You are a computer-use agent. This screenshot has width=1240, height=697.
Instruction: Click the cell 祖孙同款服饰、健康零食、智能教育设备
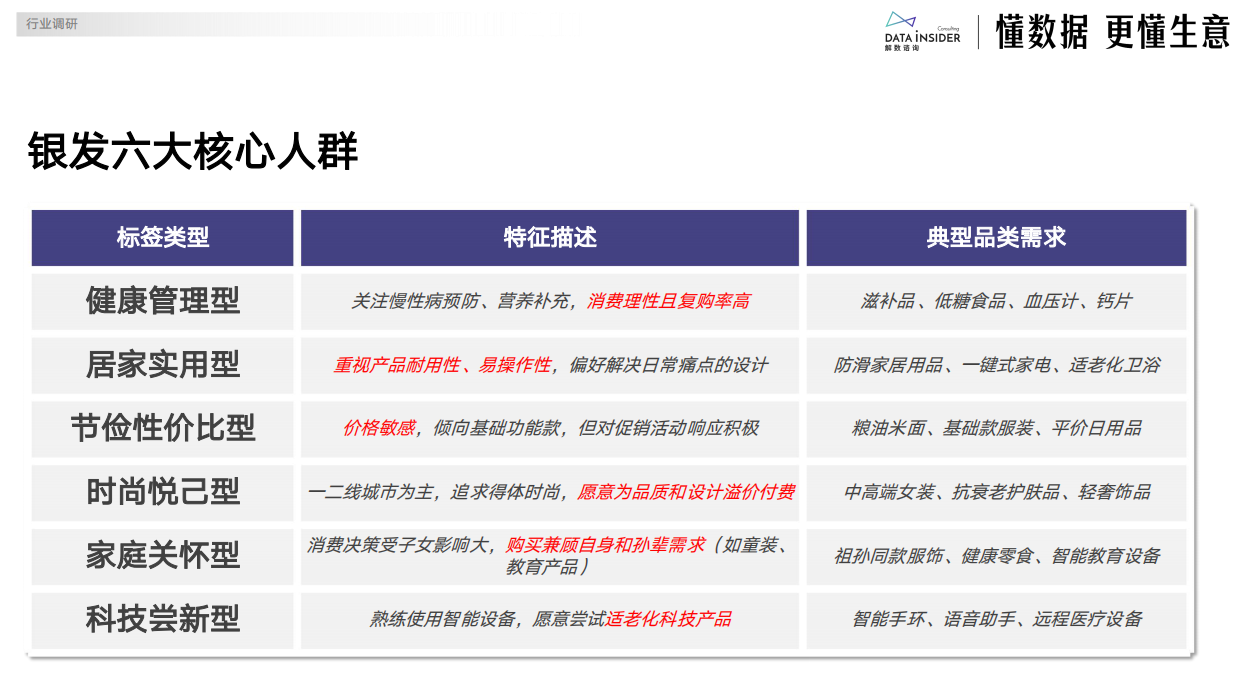coord(996,556)
